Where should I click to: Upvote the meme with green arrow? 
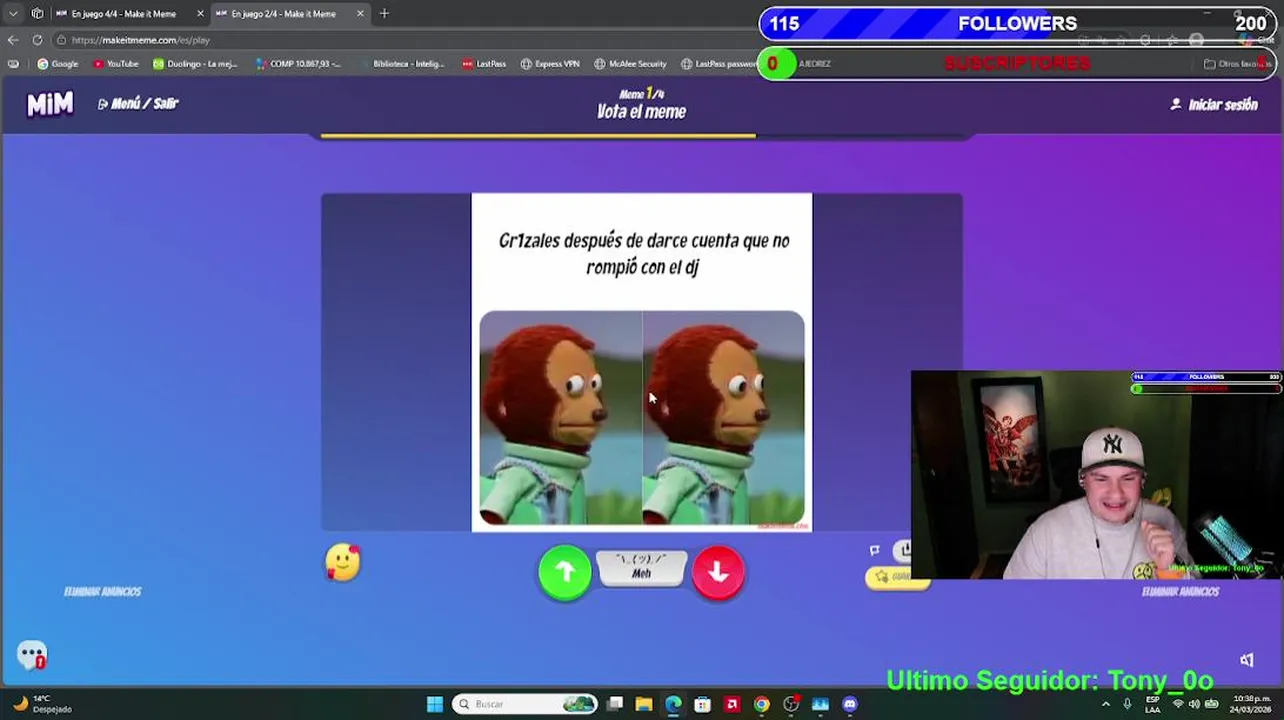[565, 572]
